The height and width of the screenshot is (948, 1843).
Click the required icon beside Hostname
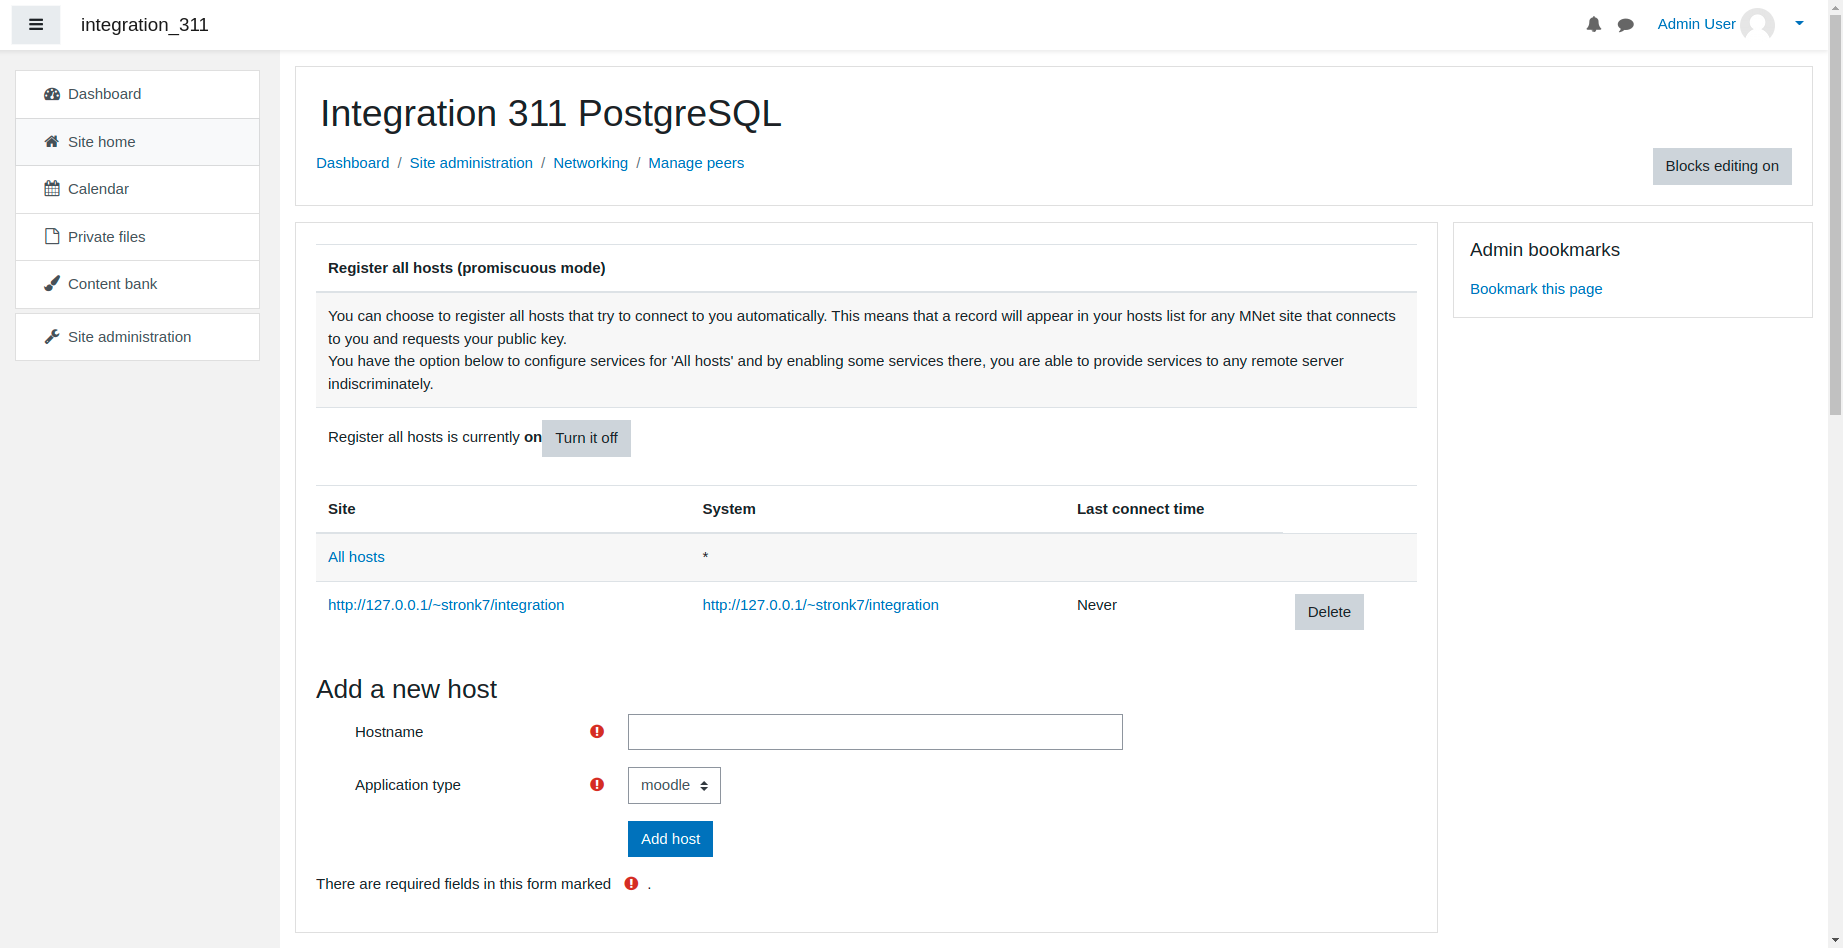pyautogui.click(x=597, y=732)
